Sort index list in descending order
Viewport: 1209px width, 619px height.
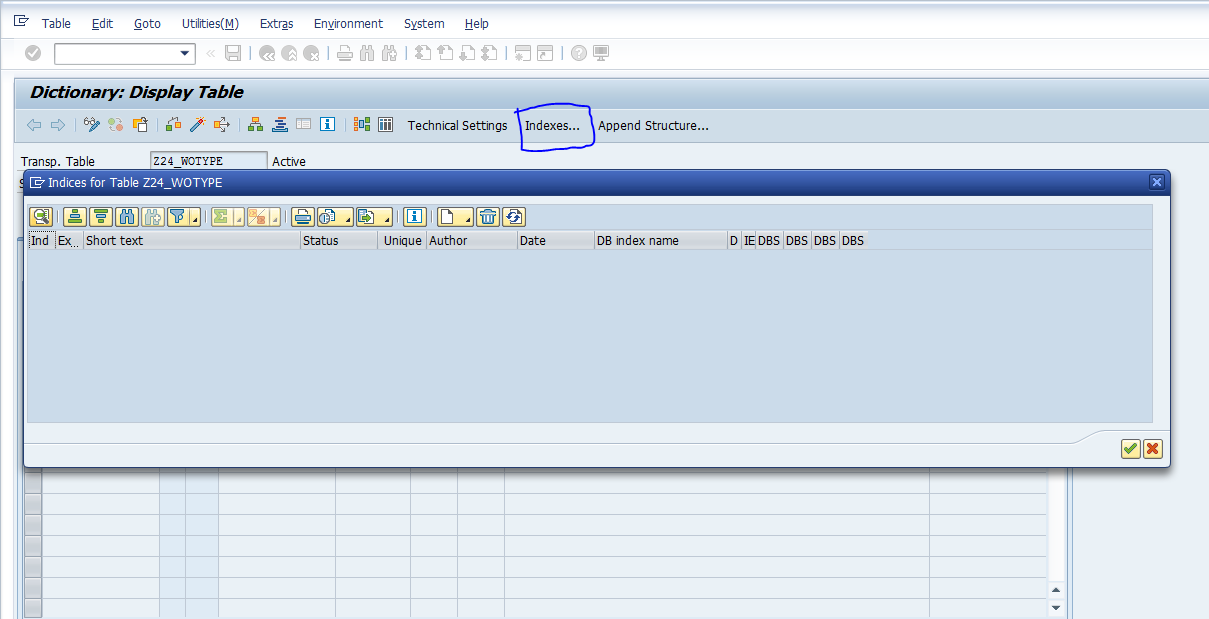[100, 217]
